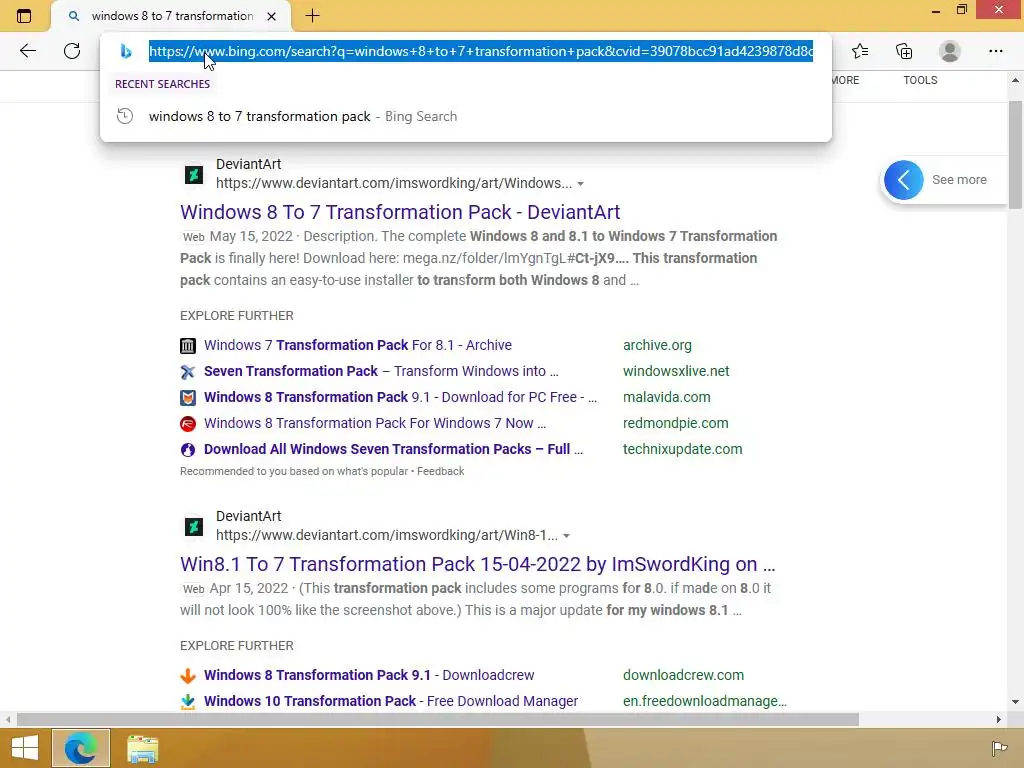This screenshot has width=1024, height=768.
Task: Click the horizontal scrollbar left arrow
Action: pyautogui.click(x=8, y=720)
